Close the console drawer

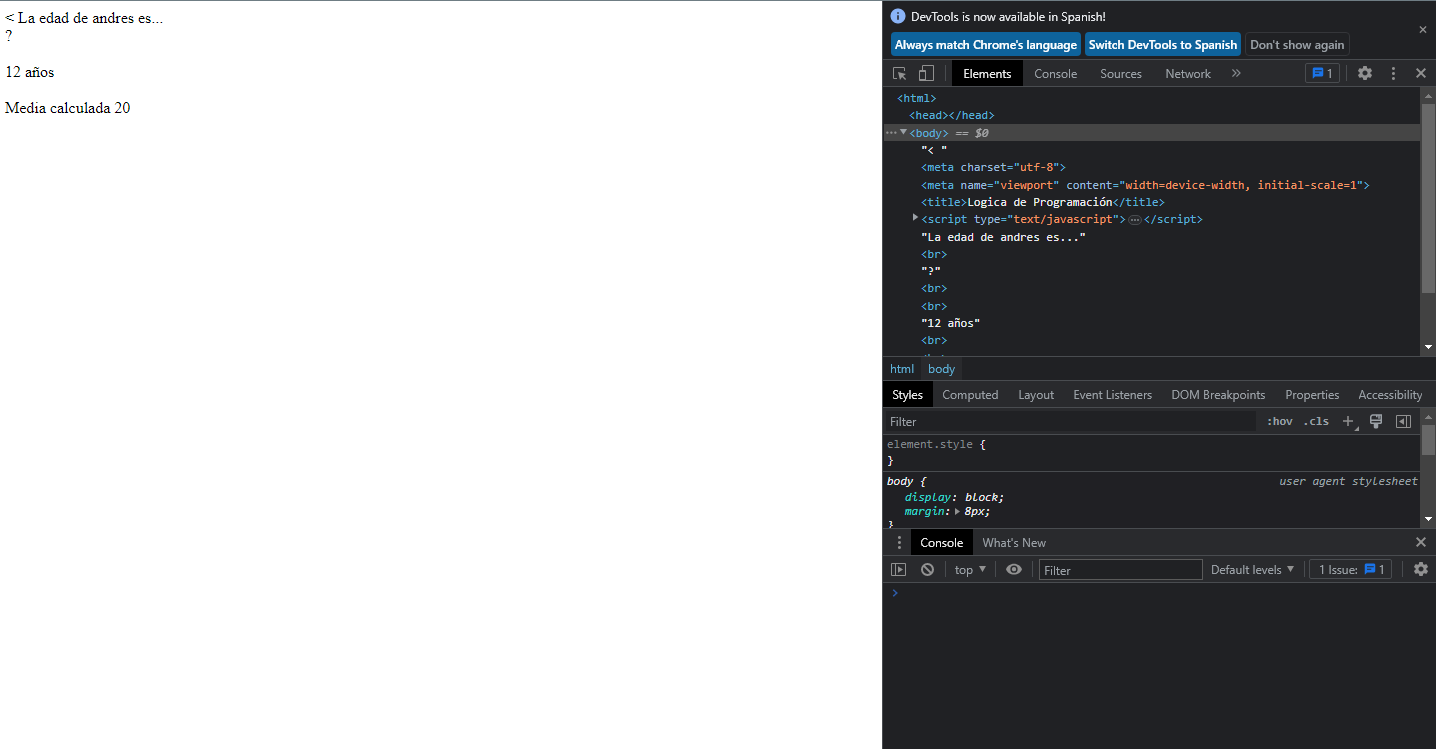pos(1421,542)
